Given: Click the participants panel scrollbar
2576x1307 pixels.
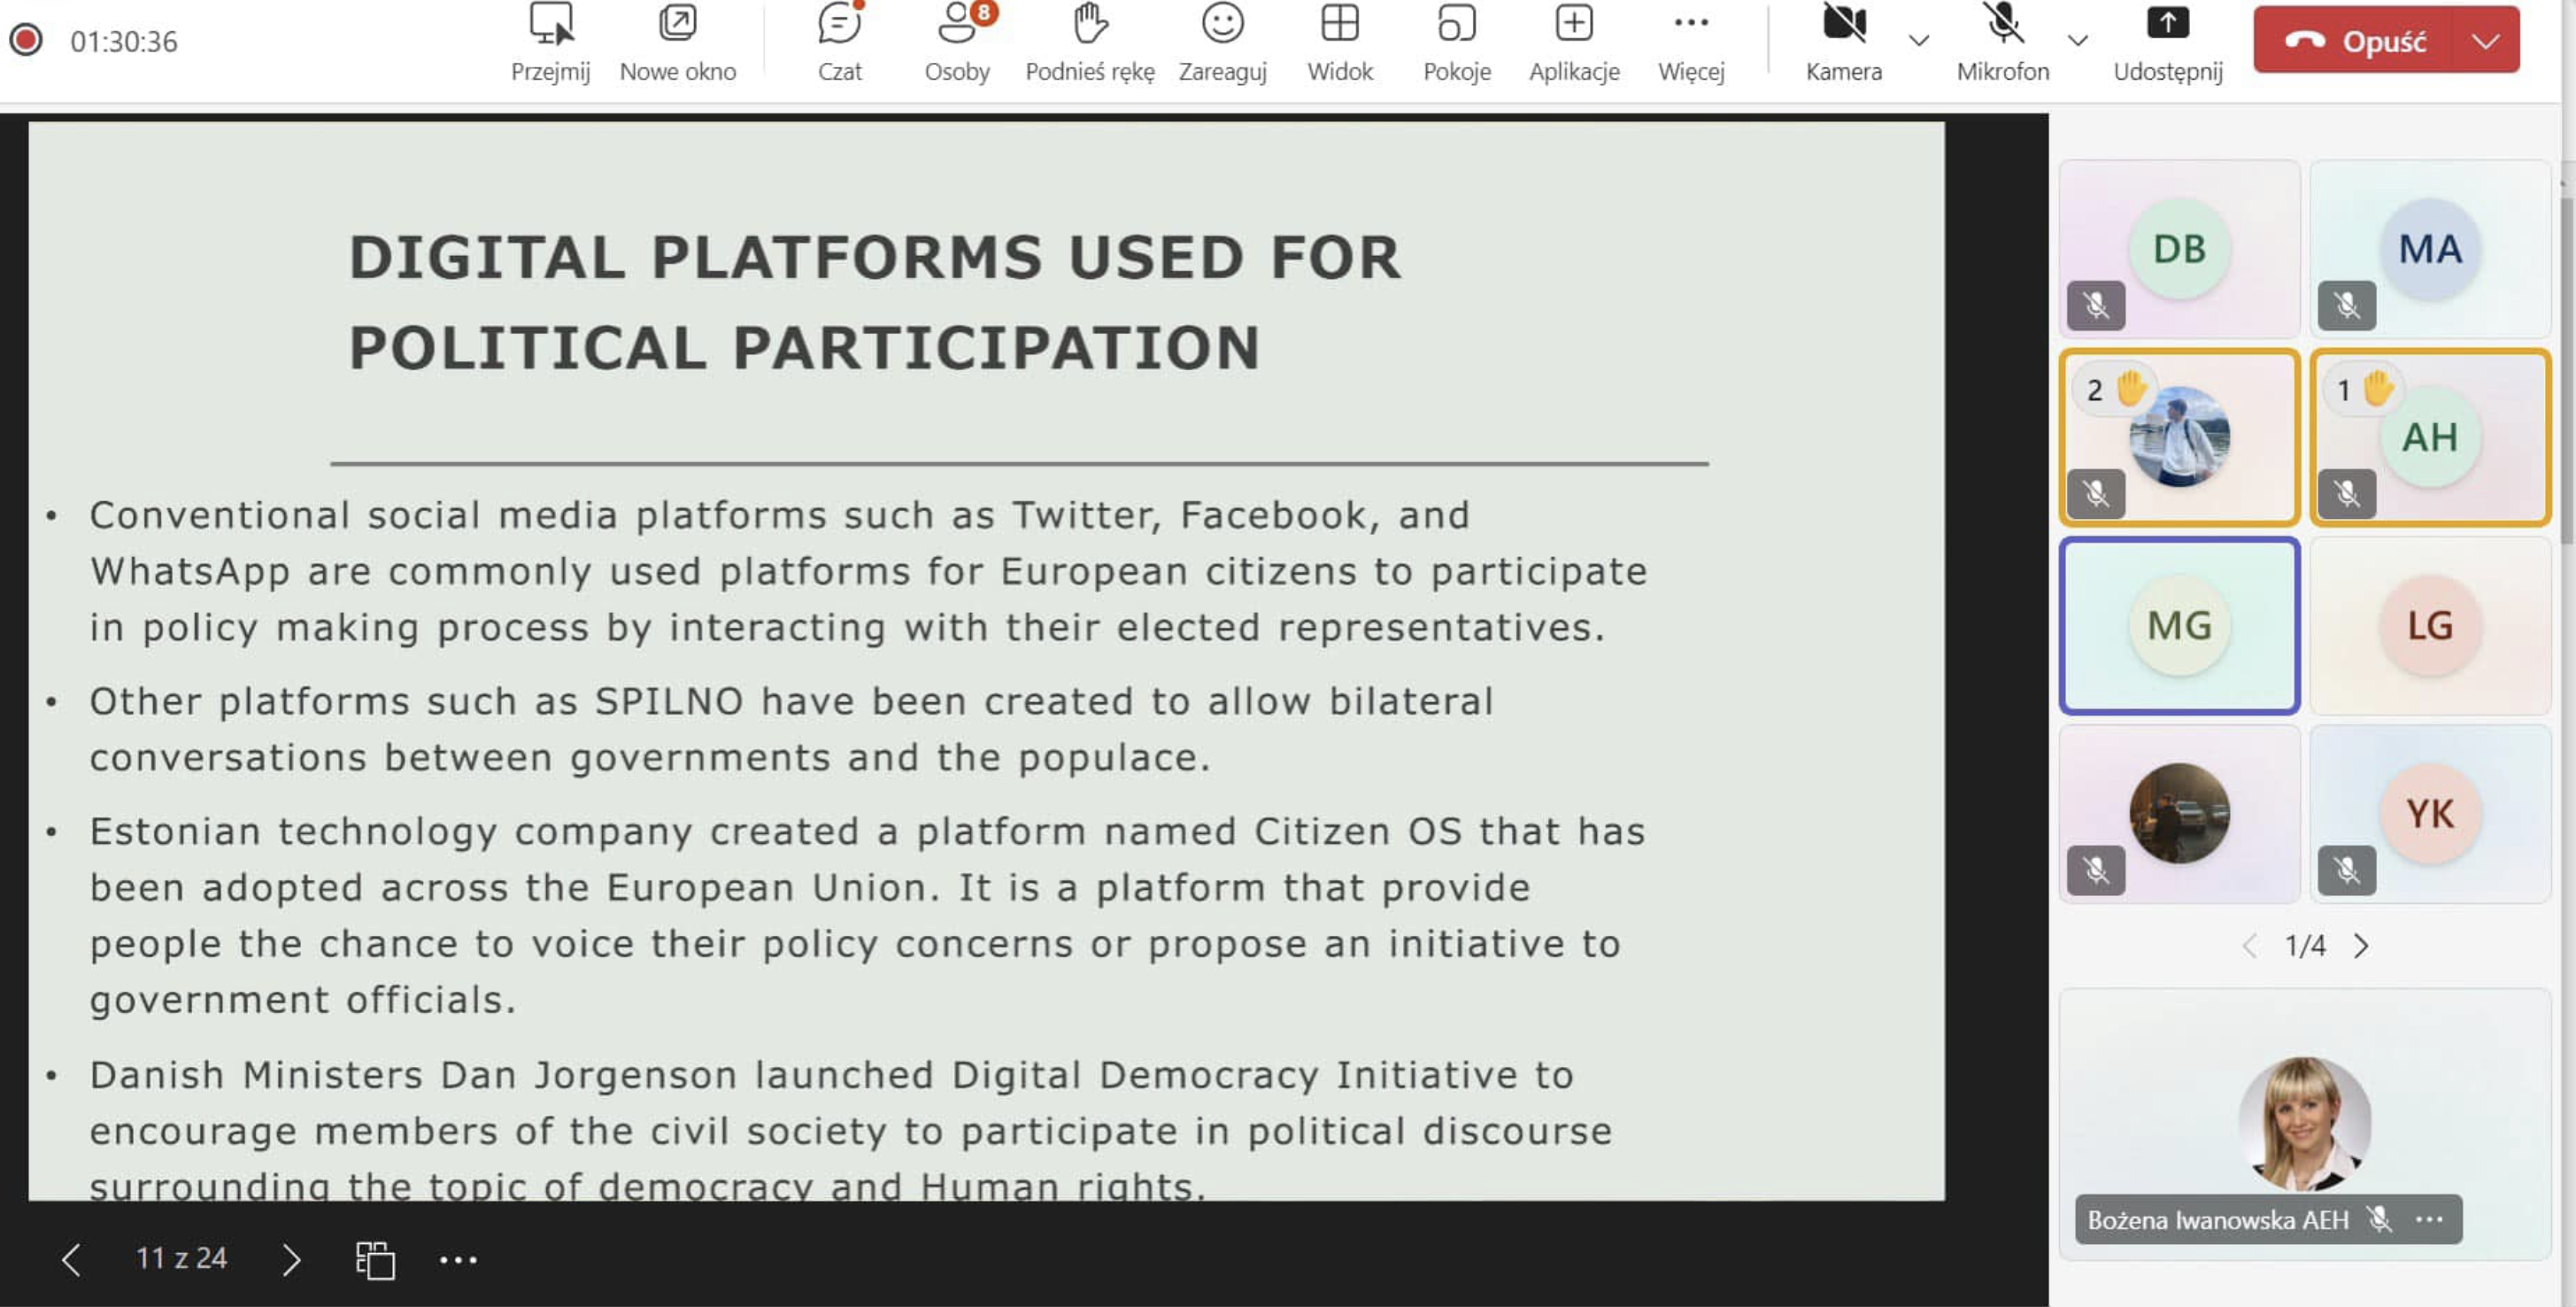Looking at the screenshot, I should [x=2567, y=370].
